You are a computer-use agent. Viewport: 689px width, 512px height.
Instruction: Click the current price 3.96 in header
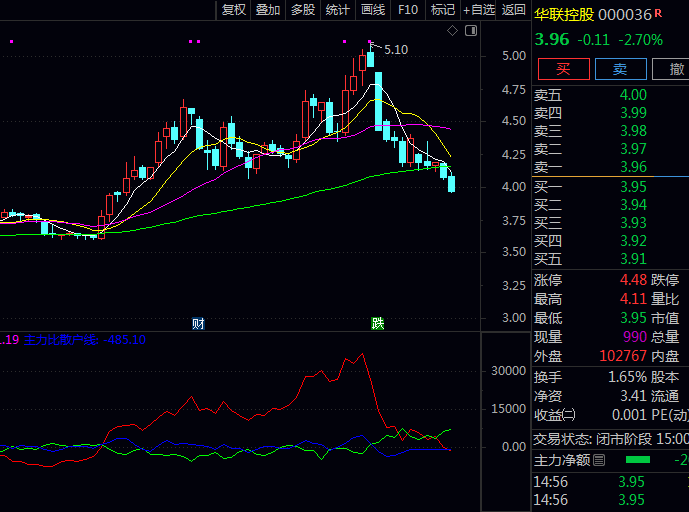click(551, 40)
